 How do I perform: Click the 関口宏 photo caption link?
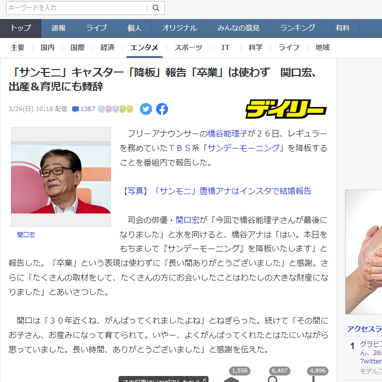pos(26,235)
